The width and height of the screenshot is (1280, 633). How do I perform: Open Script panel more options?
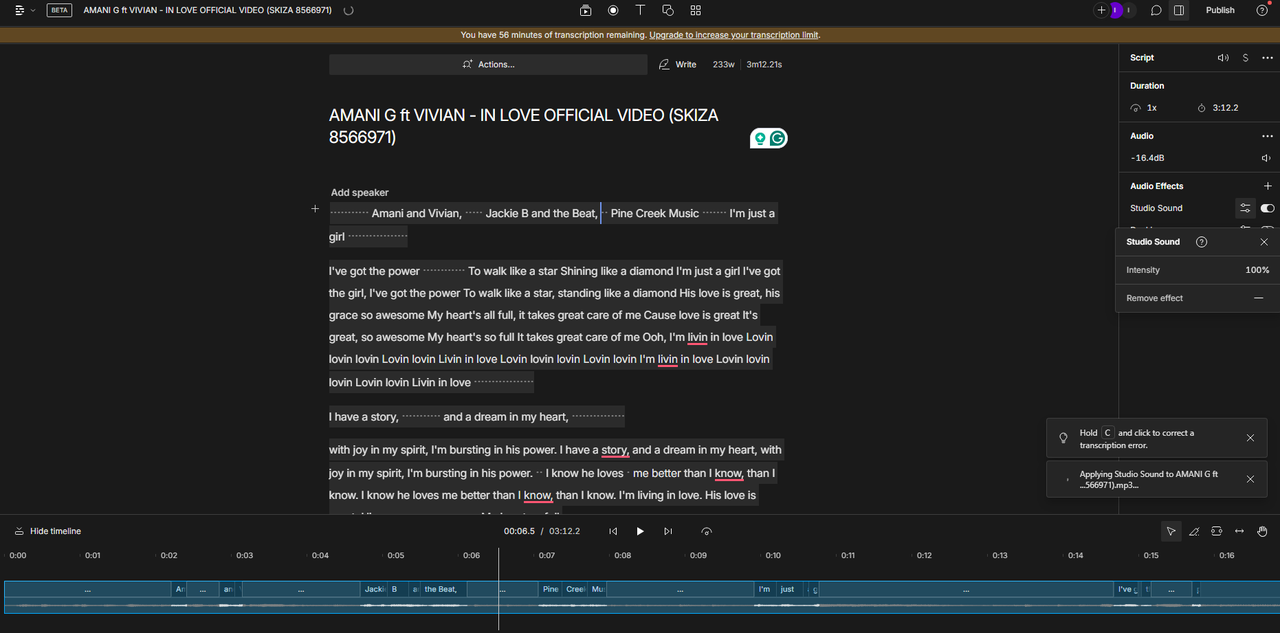[x=1267, y=58]
